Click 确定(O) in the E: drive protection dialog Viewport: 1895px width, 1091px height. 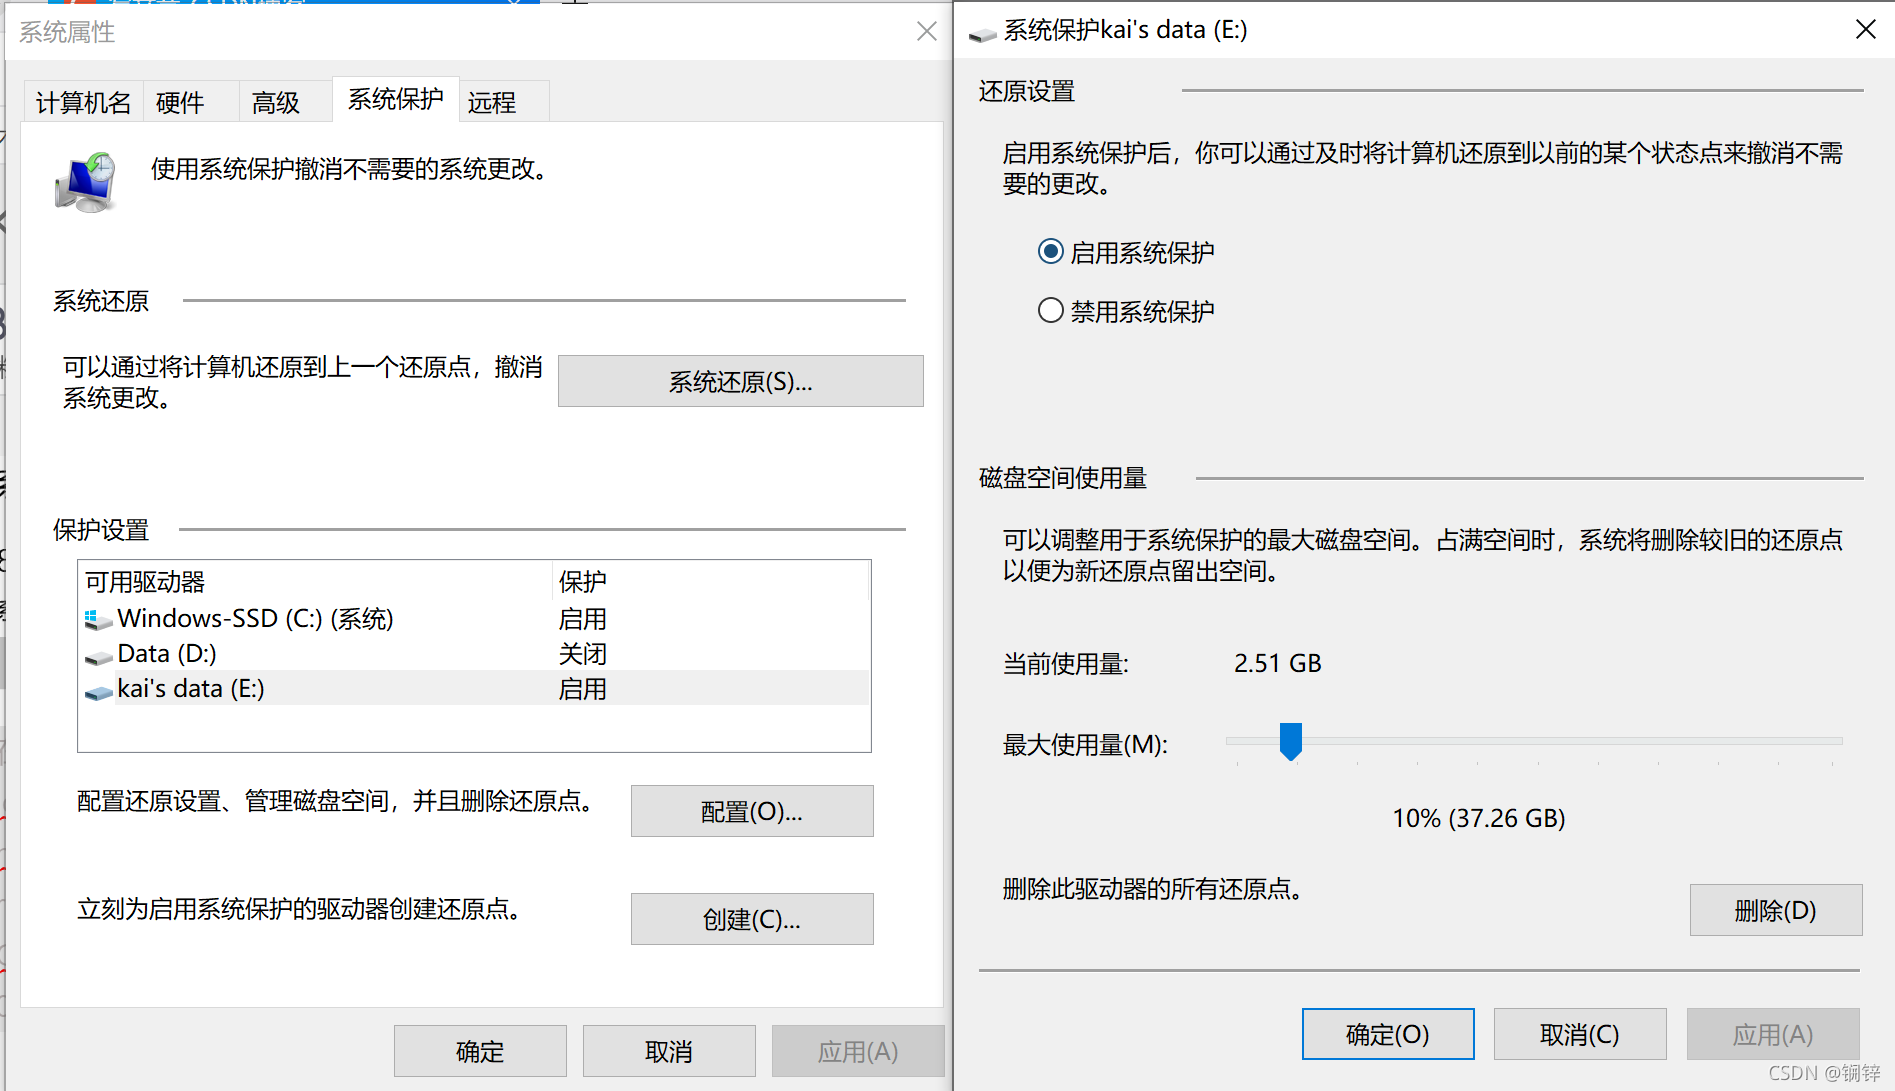1388,1034
